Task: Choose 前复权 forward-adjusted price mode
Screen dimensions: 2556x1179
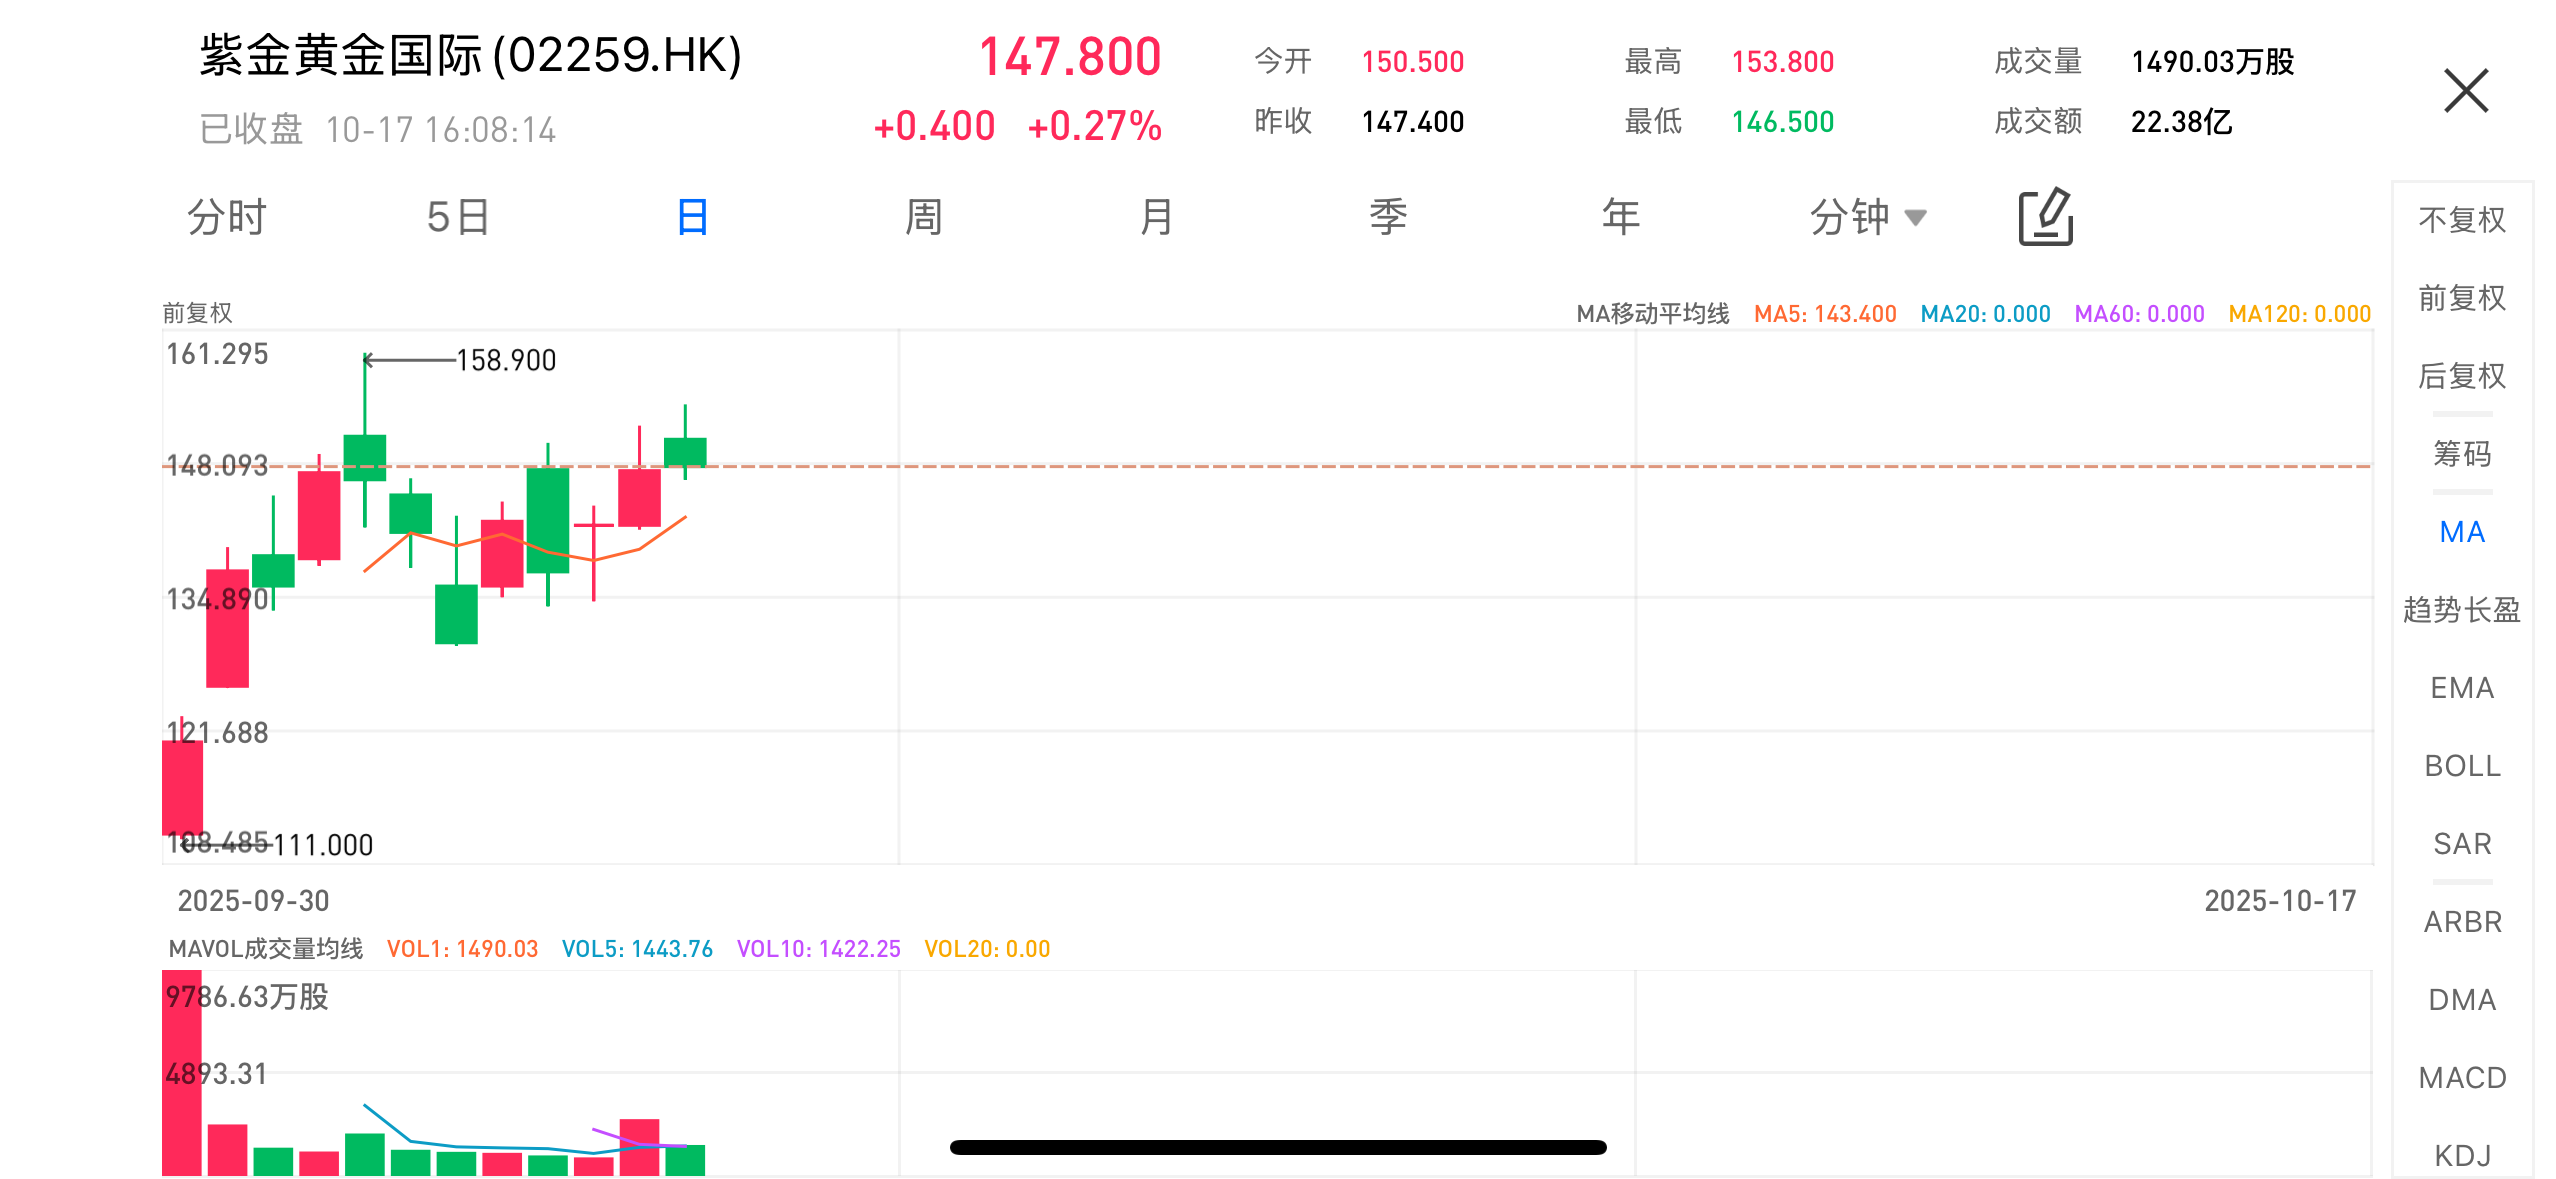Action: (x=2461, y=298)
